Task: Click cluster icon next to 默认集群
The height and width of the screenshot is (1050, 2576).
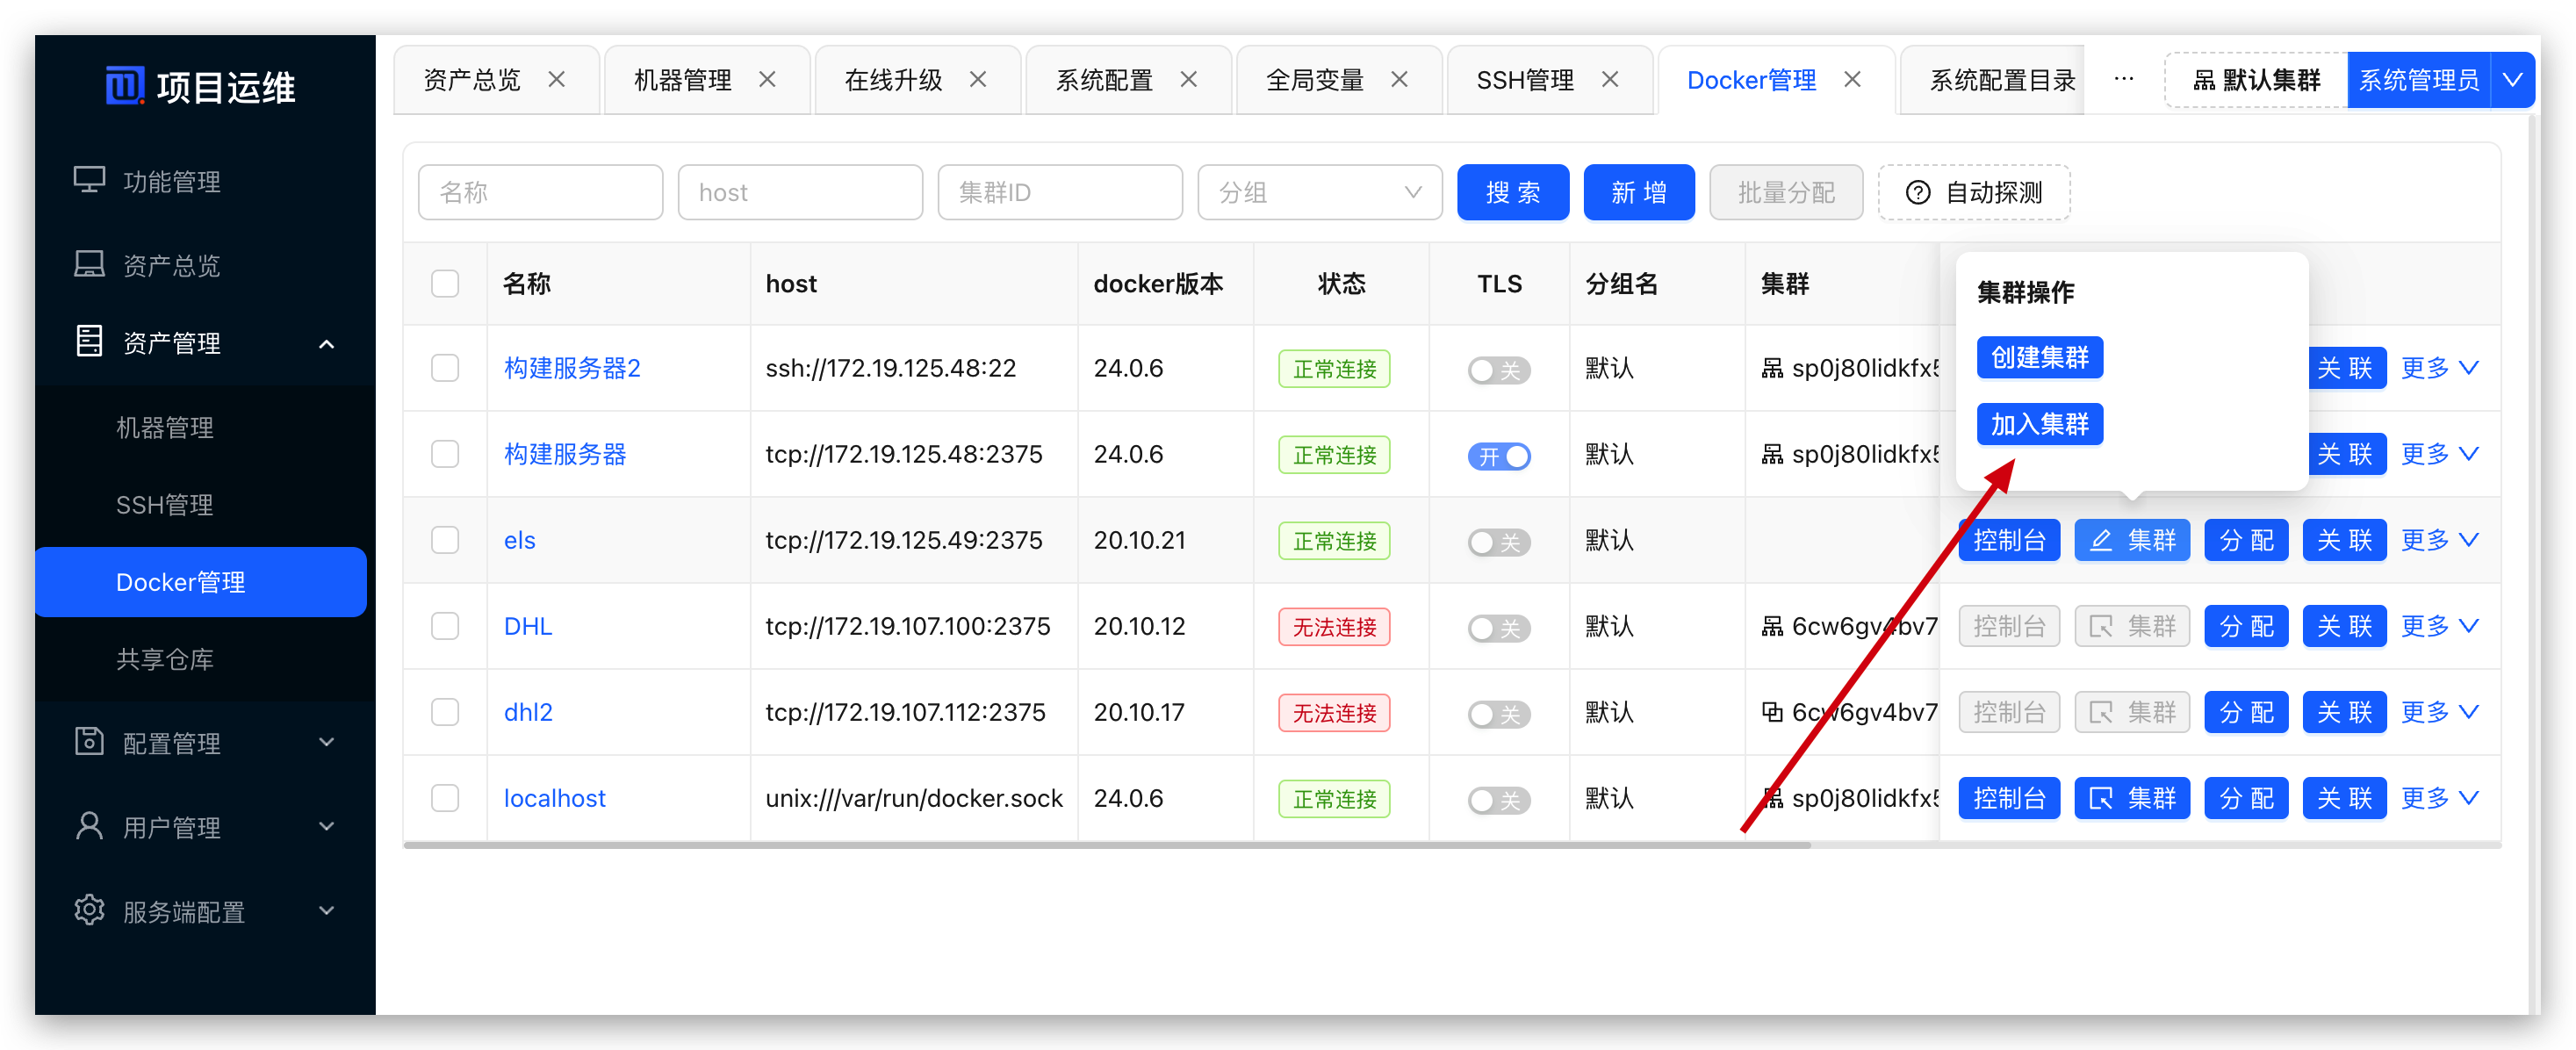Action: coord(2204,80)
